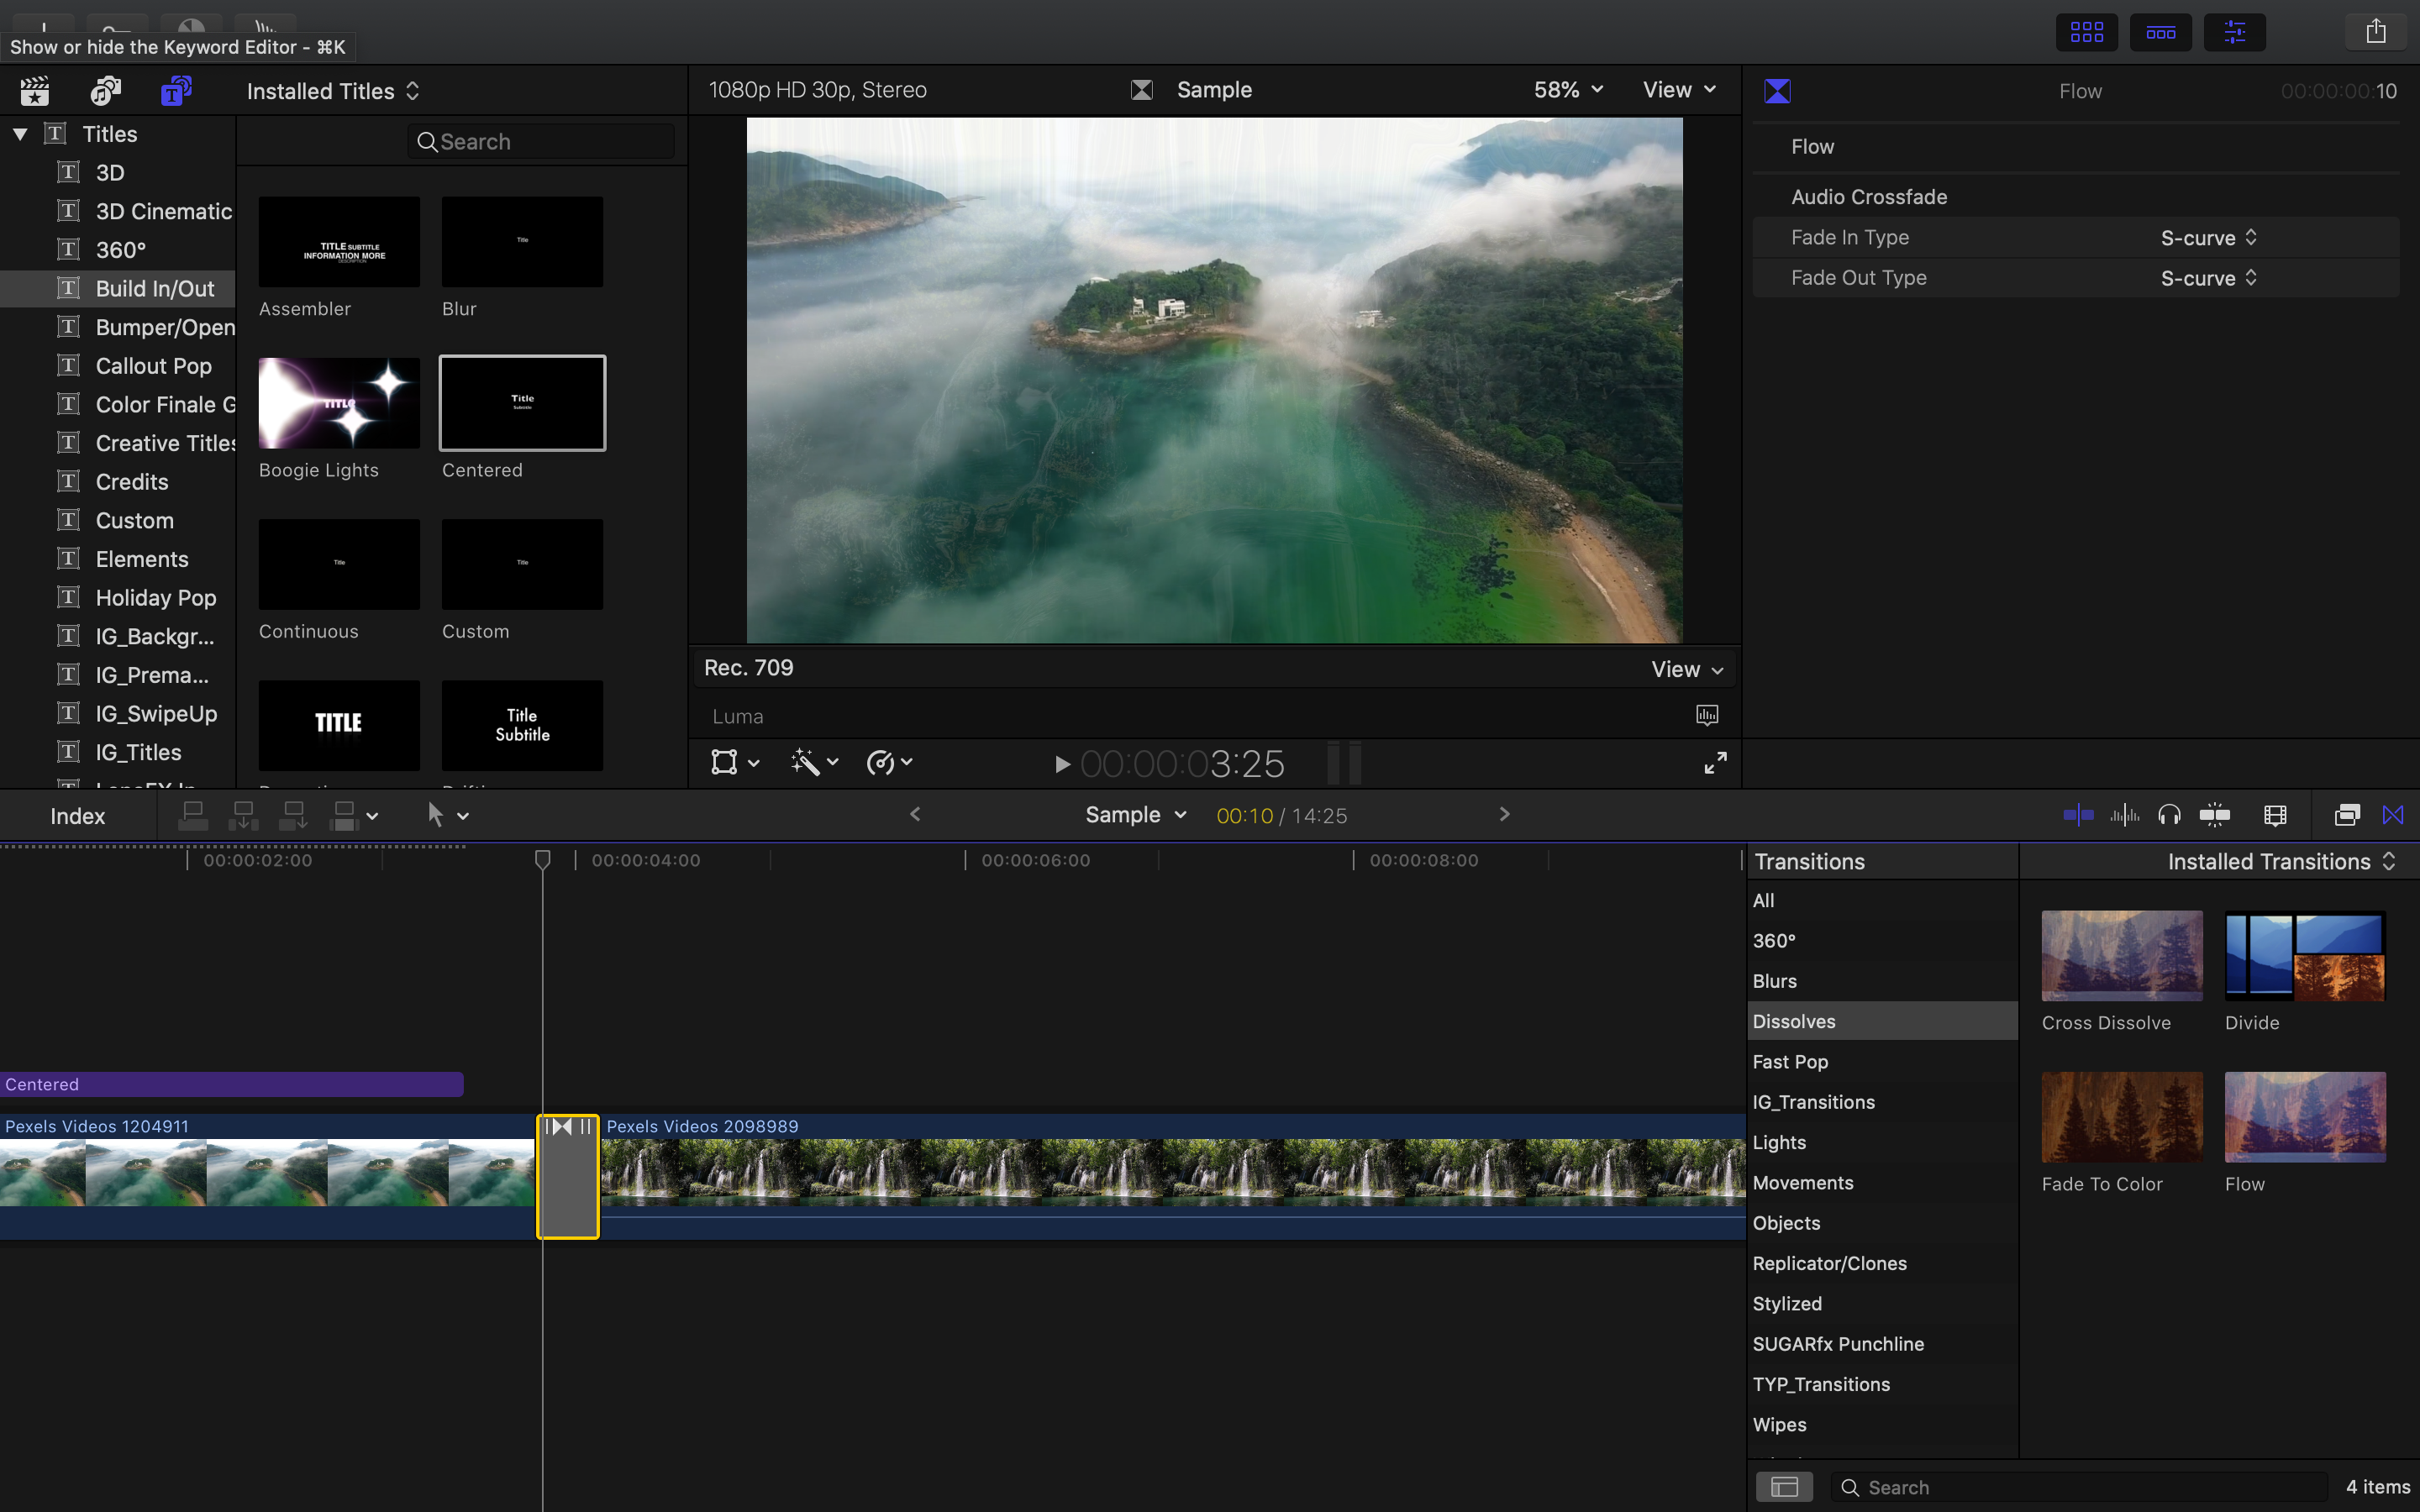The width and height of the screenshot is (2420, 1512).
Task: Select the Cross Dissolve transition thumbnail
Action: coord(2121,955)
